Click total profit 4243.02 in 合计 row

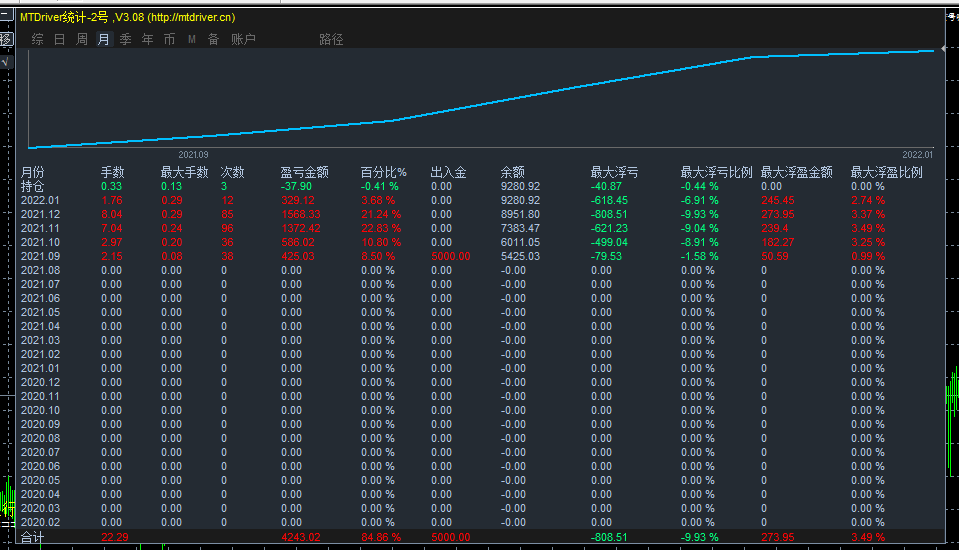coord(301,537)
